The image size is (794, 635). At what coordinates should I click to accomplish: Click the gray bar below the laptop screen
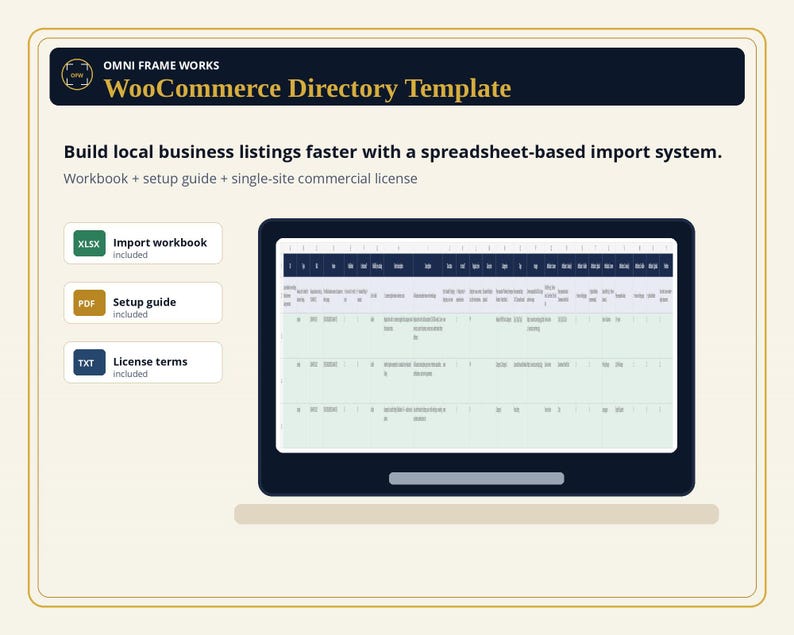pos(477,479)
